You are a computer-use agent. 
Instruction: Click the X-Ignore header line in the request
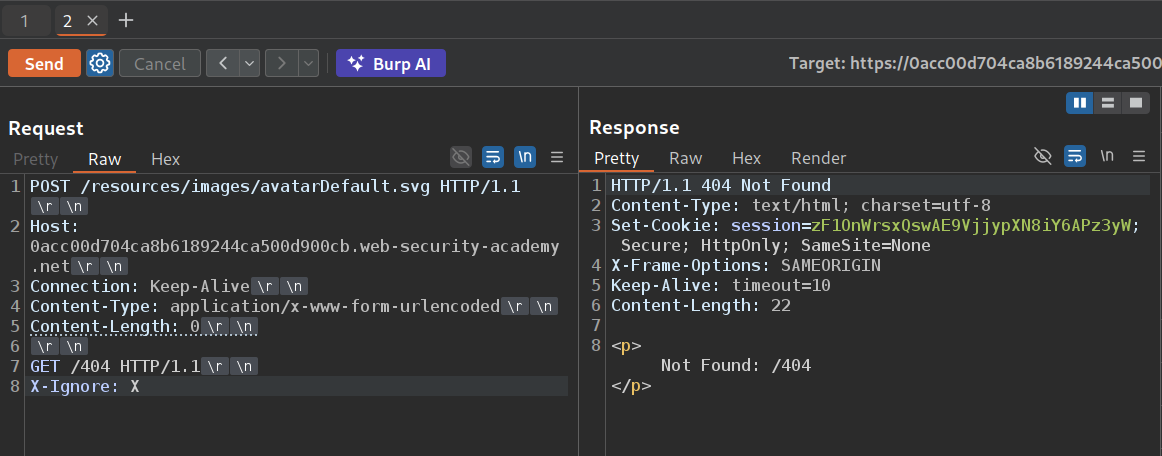(x=85, y=386)
